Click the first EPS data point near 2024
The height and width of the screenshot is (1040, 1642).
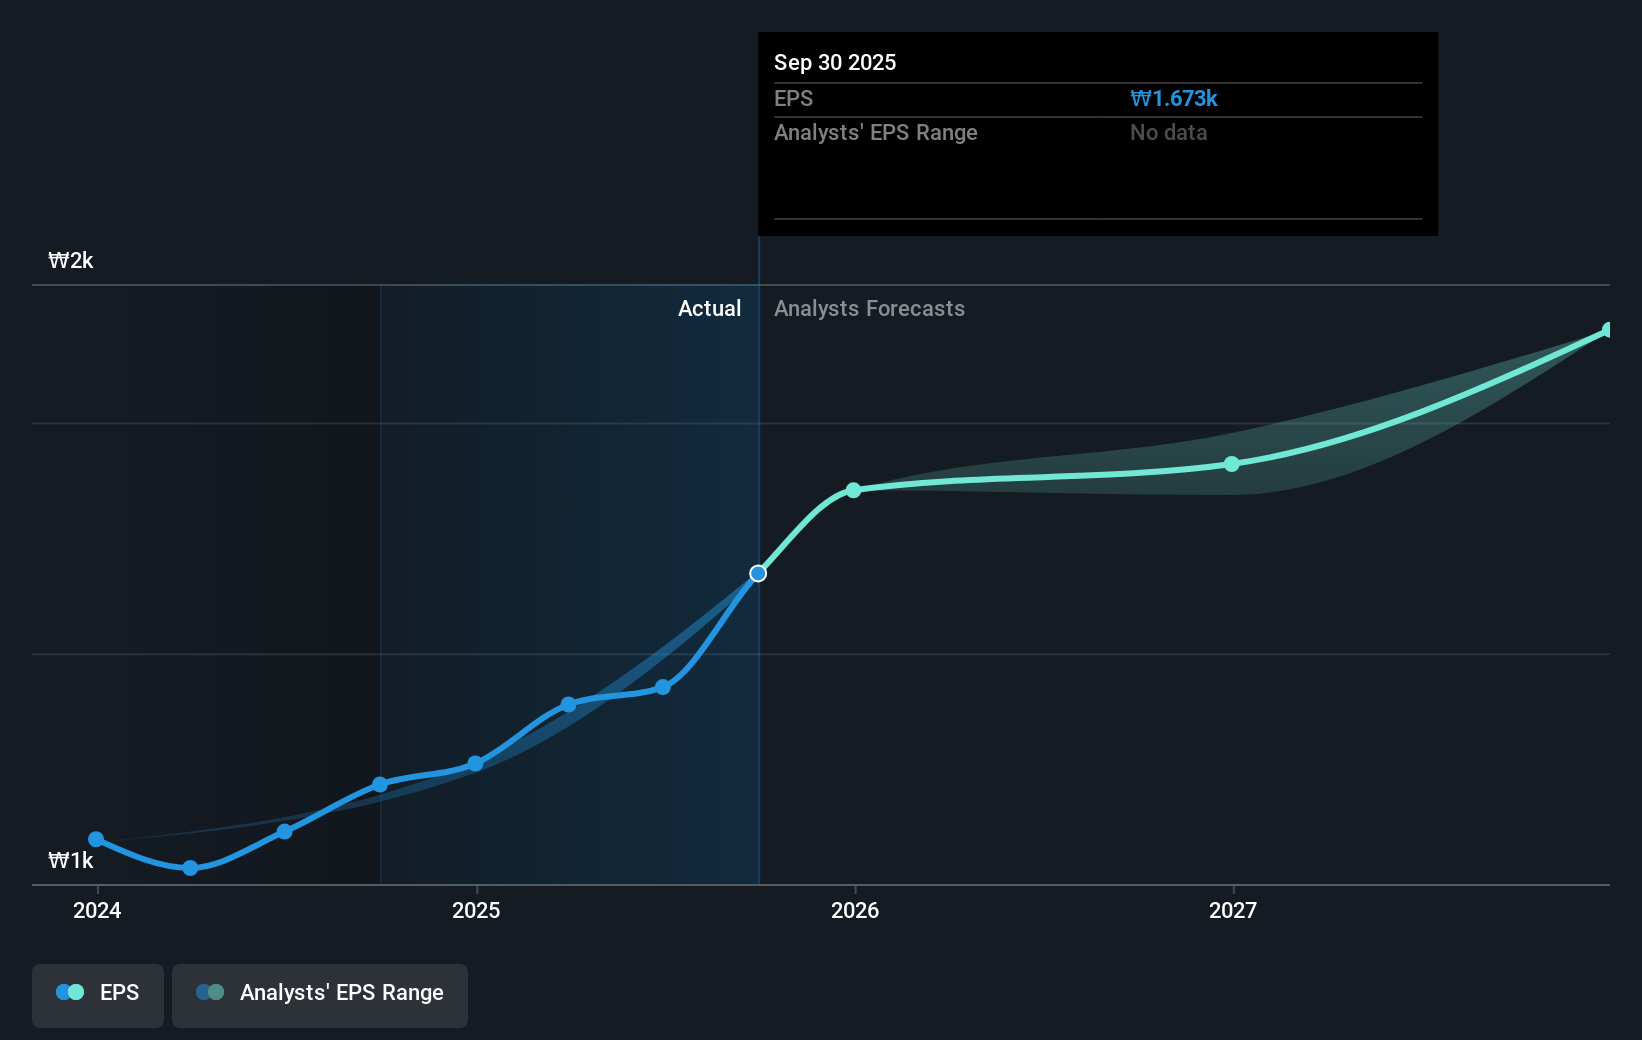(96, 840)
